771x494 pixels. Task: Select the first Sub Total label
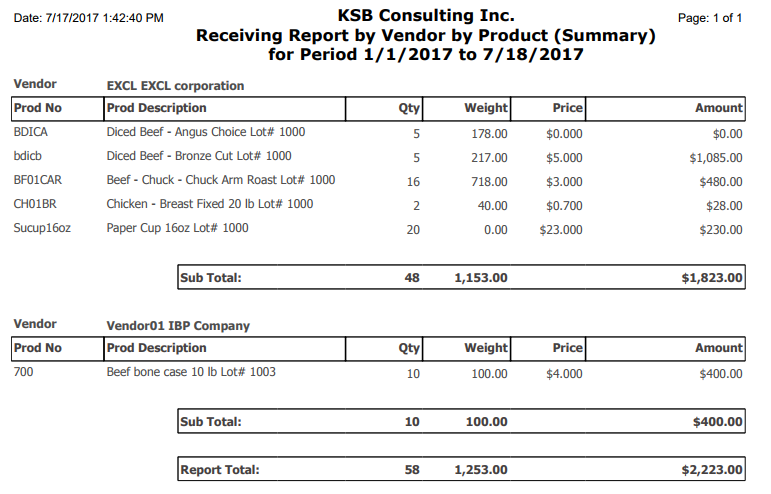point(210,278)
